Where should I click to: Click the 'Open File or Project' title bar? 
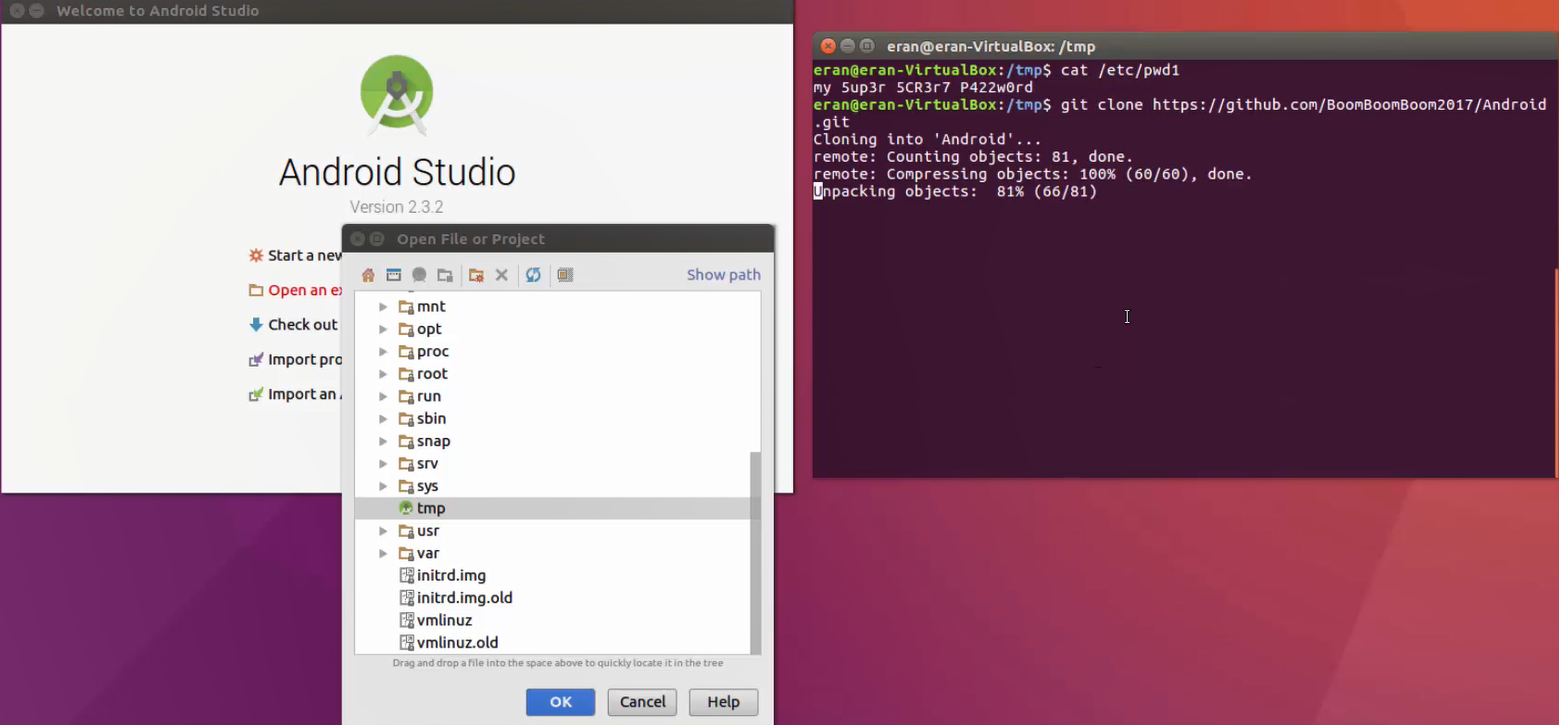[x=558, y=239]
